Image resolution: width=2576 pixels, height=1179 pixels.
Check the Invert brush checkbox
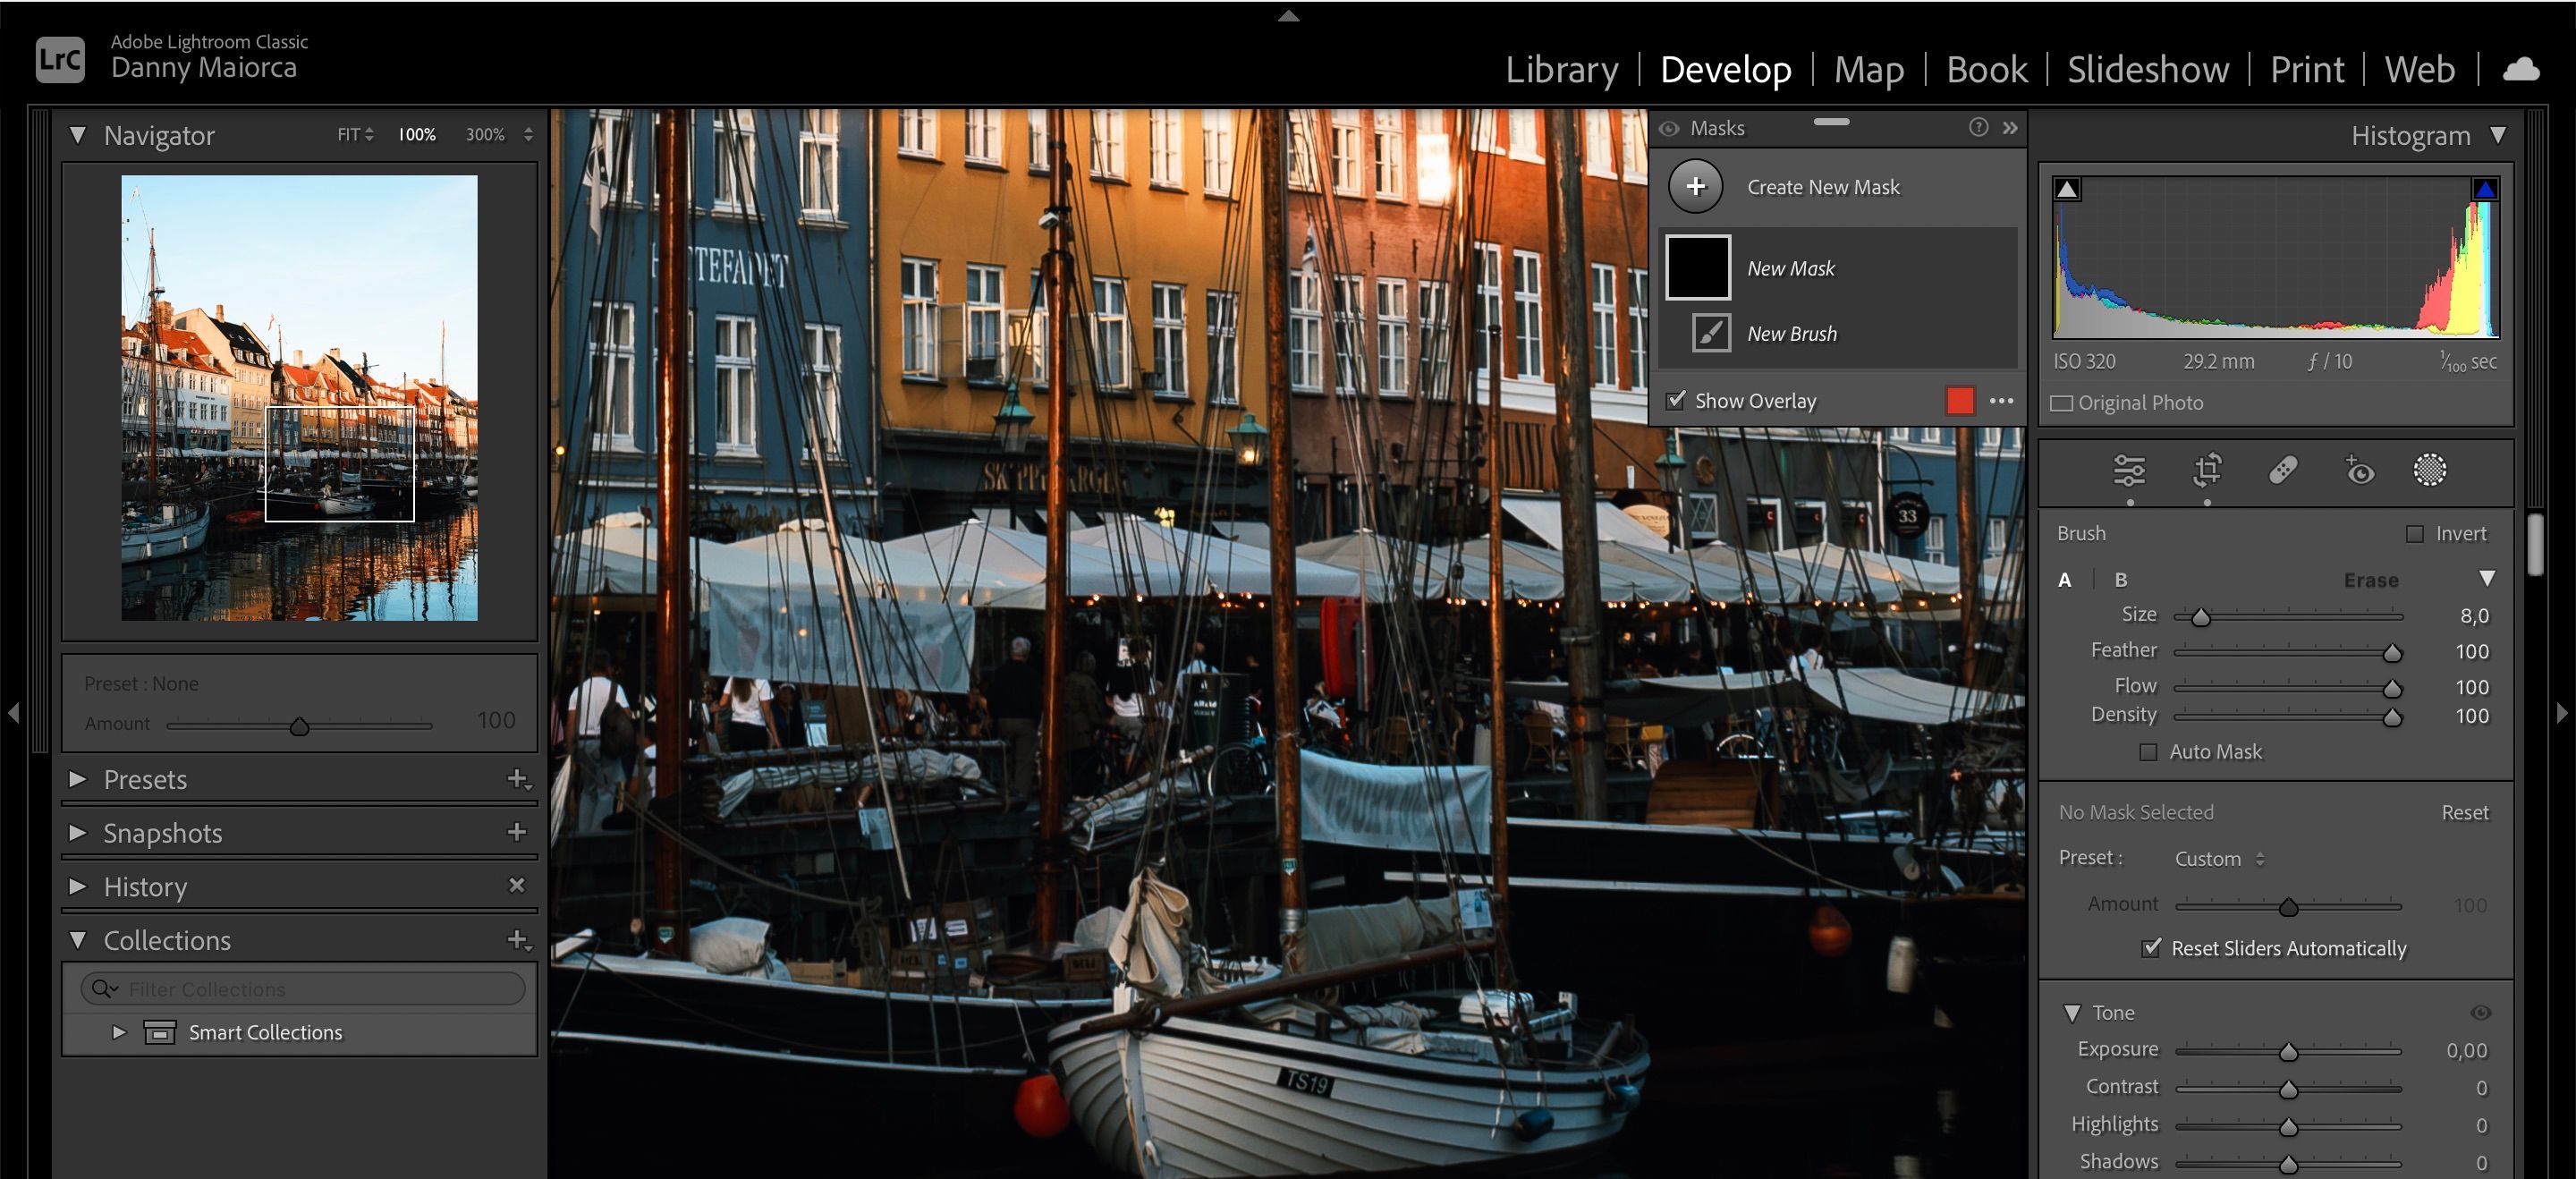click(2414, 533)
